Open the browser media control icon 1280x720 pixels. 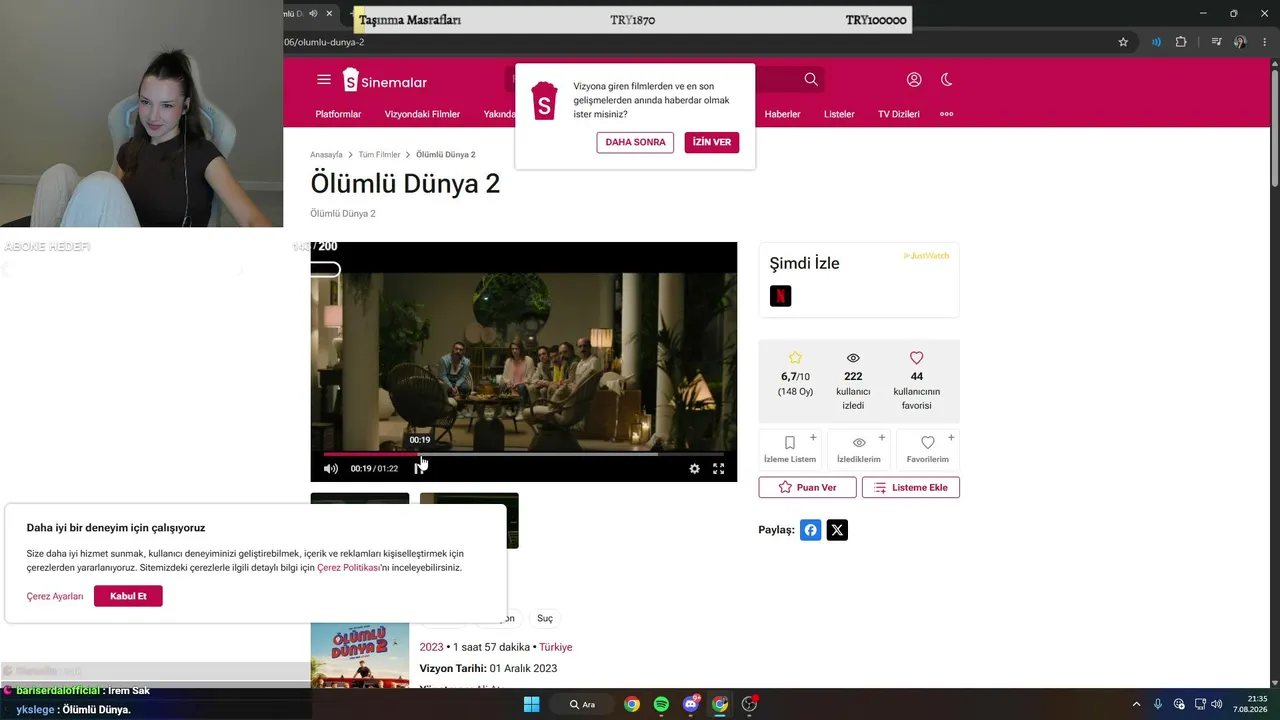point(1216,42)
